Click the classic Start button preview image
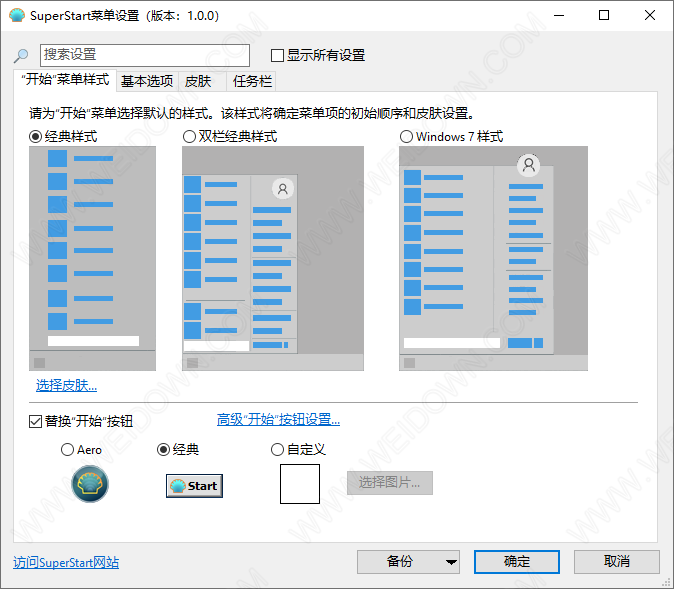Screen dimensions: 674x589 click(194, 486)
